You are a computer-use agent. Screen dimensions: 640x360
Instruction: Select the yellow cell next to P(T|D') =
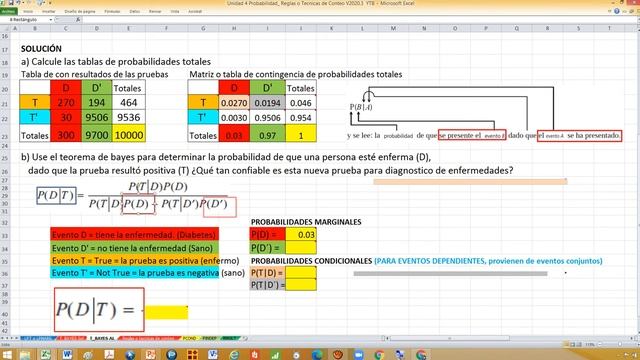301,284
